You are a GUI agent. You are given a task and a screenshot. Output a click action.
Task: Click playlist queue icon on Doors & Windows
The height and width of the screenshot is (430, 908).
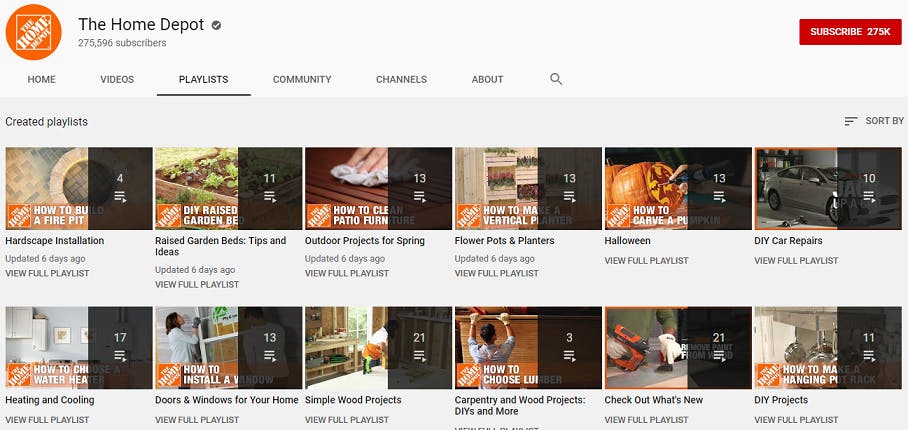[270, 355]
